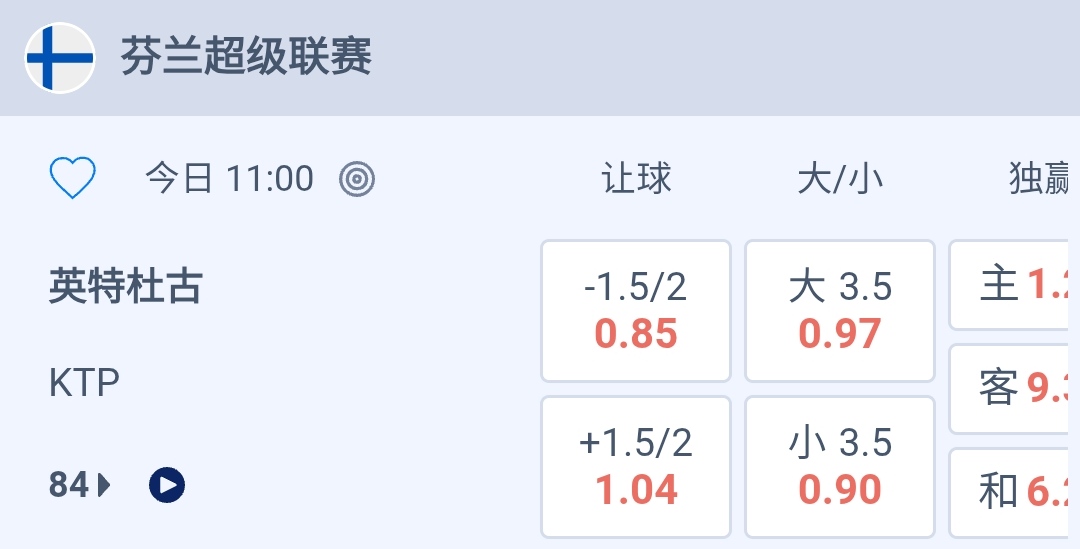Pick handicap -1.5/2 at odds 0.85
This screenshot has height=549, width=1080.
point(636,311)
